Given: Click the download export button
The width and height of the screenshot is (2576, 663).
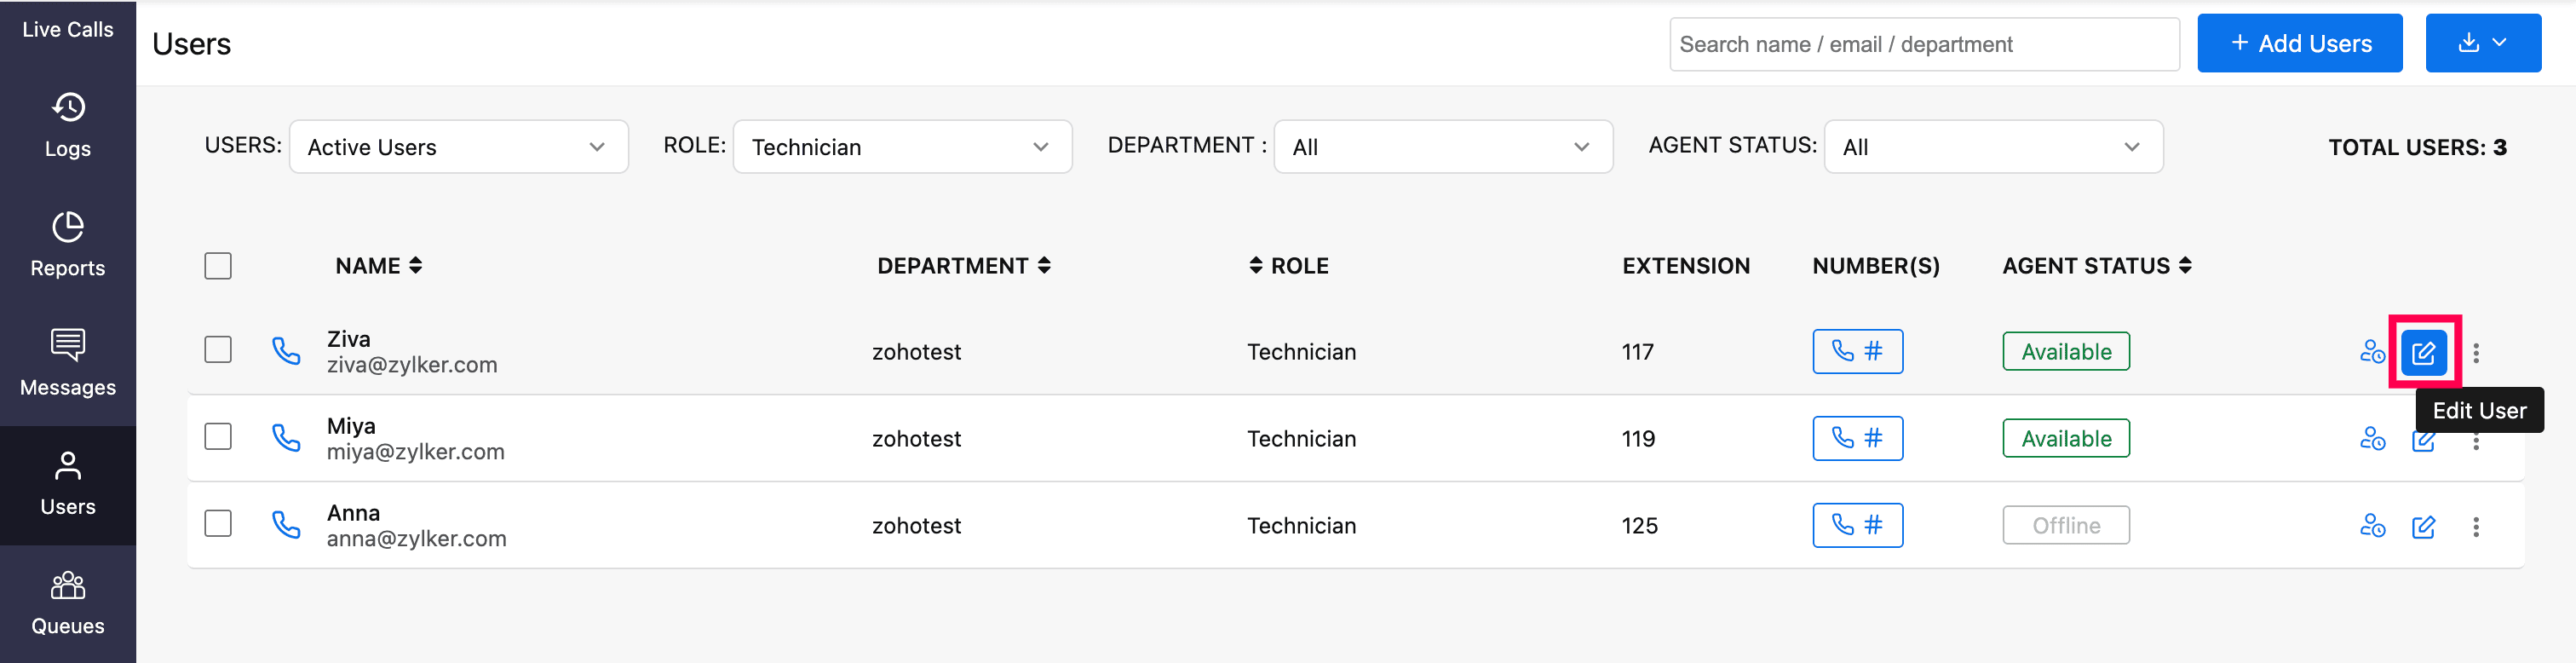Looking at the screenshot, I should pyautogui.click(x=2482, y=43).
